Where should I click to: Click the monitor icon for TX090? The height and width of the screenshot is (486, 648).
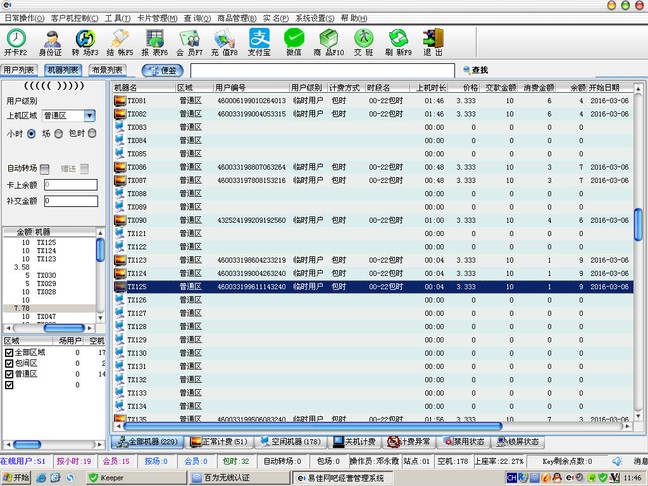[120, 220]
